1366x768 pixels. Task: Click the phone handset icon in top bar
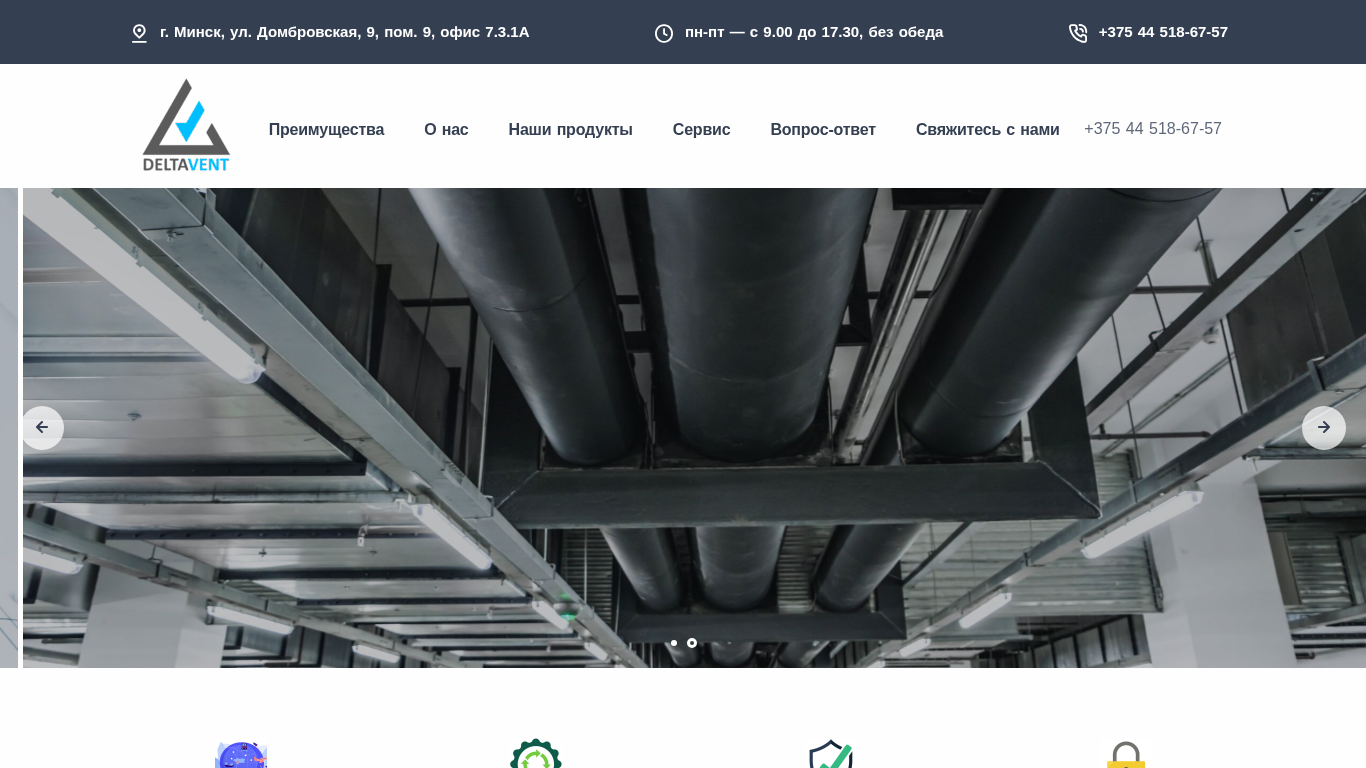[x=1078, y=33]
